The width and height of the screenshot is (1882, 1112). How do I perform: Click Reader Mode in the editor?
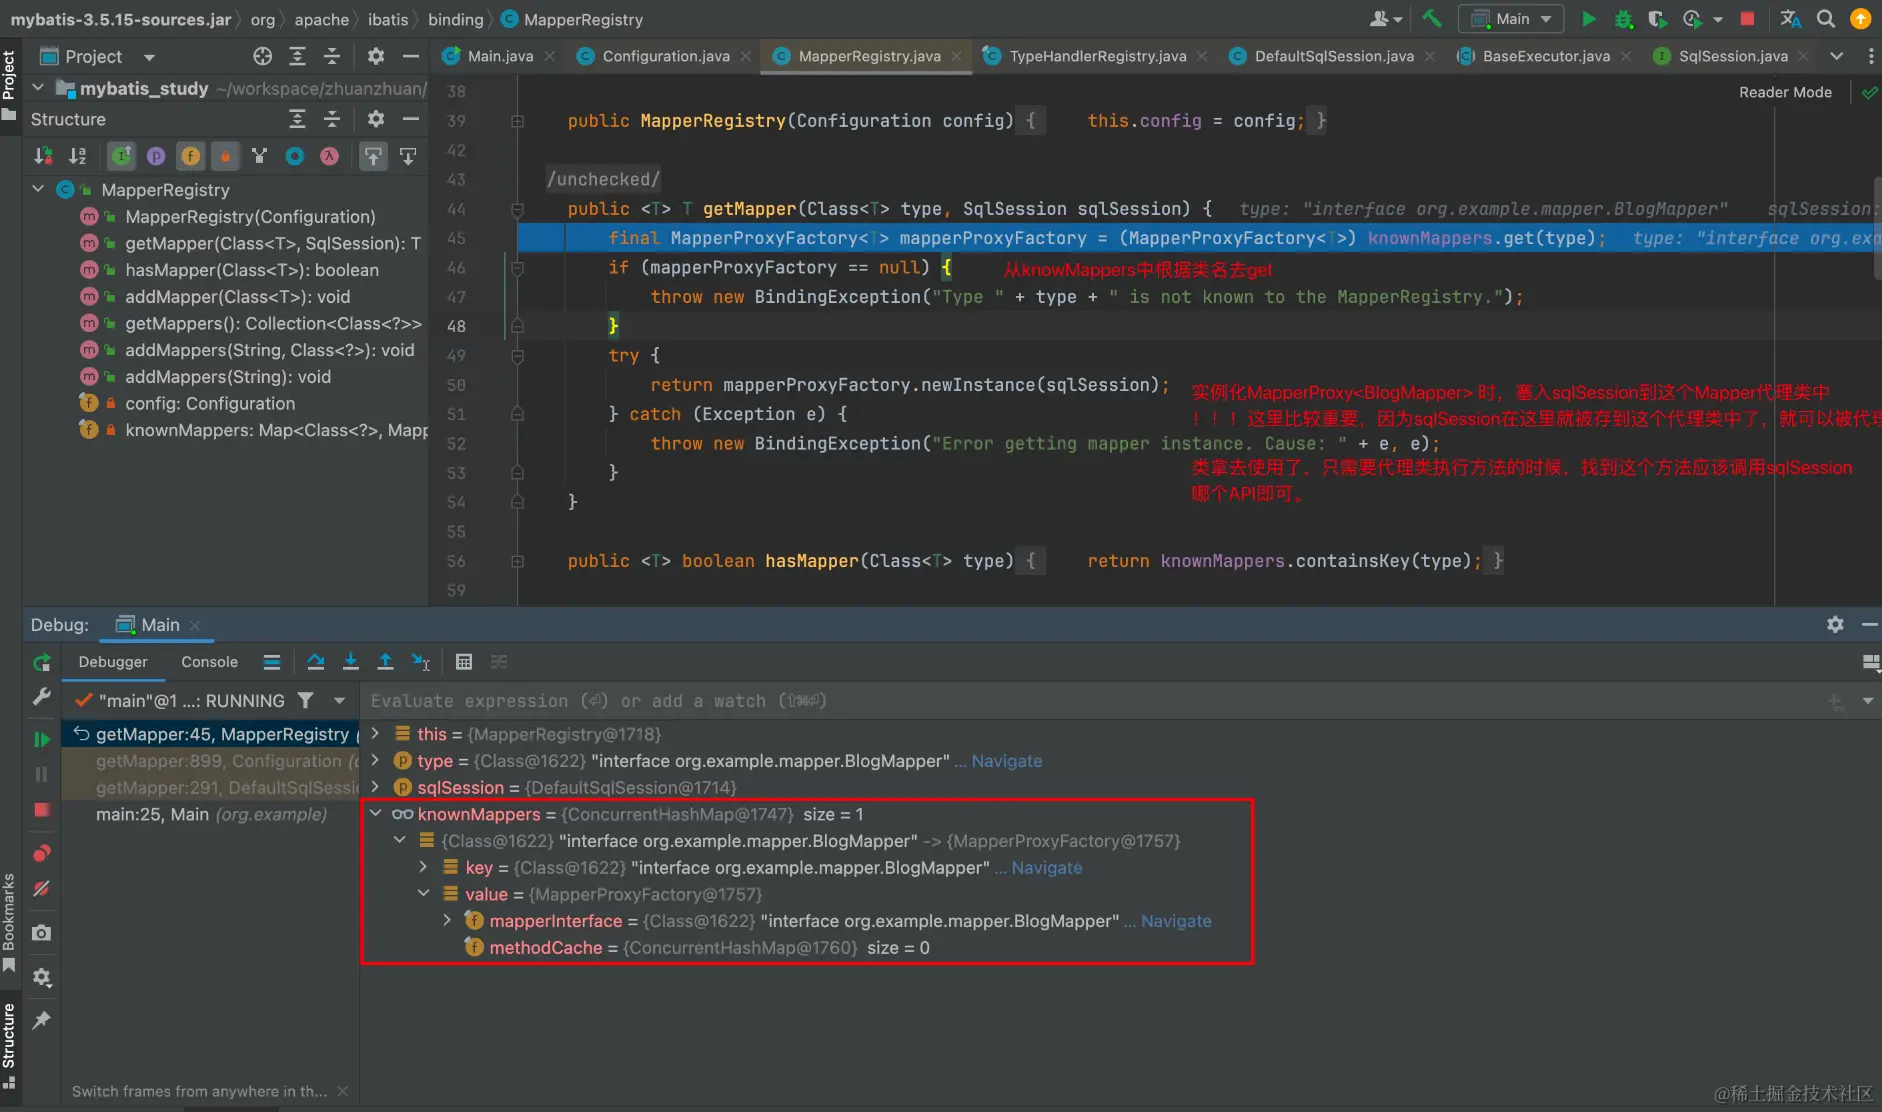[1785, 92]
